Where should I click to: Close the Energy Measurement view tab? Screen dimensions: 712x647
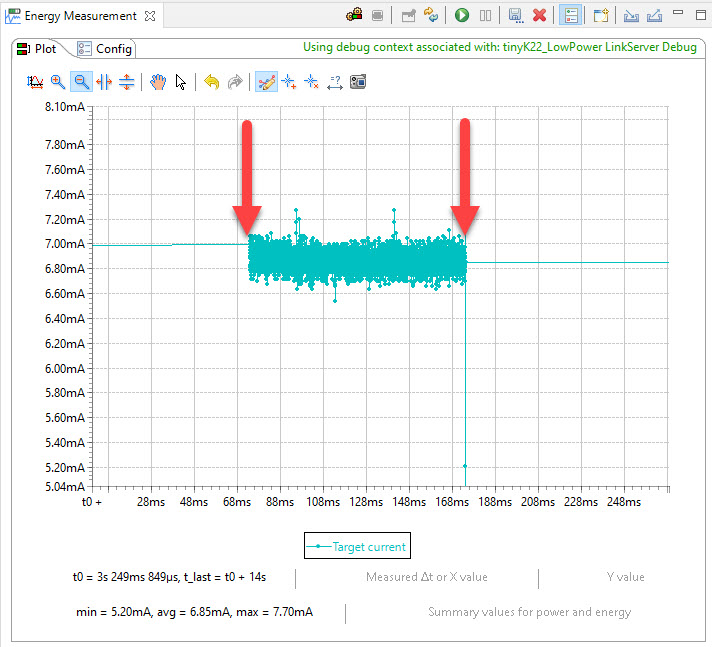pyautogui.click(x=150, y=16)
